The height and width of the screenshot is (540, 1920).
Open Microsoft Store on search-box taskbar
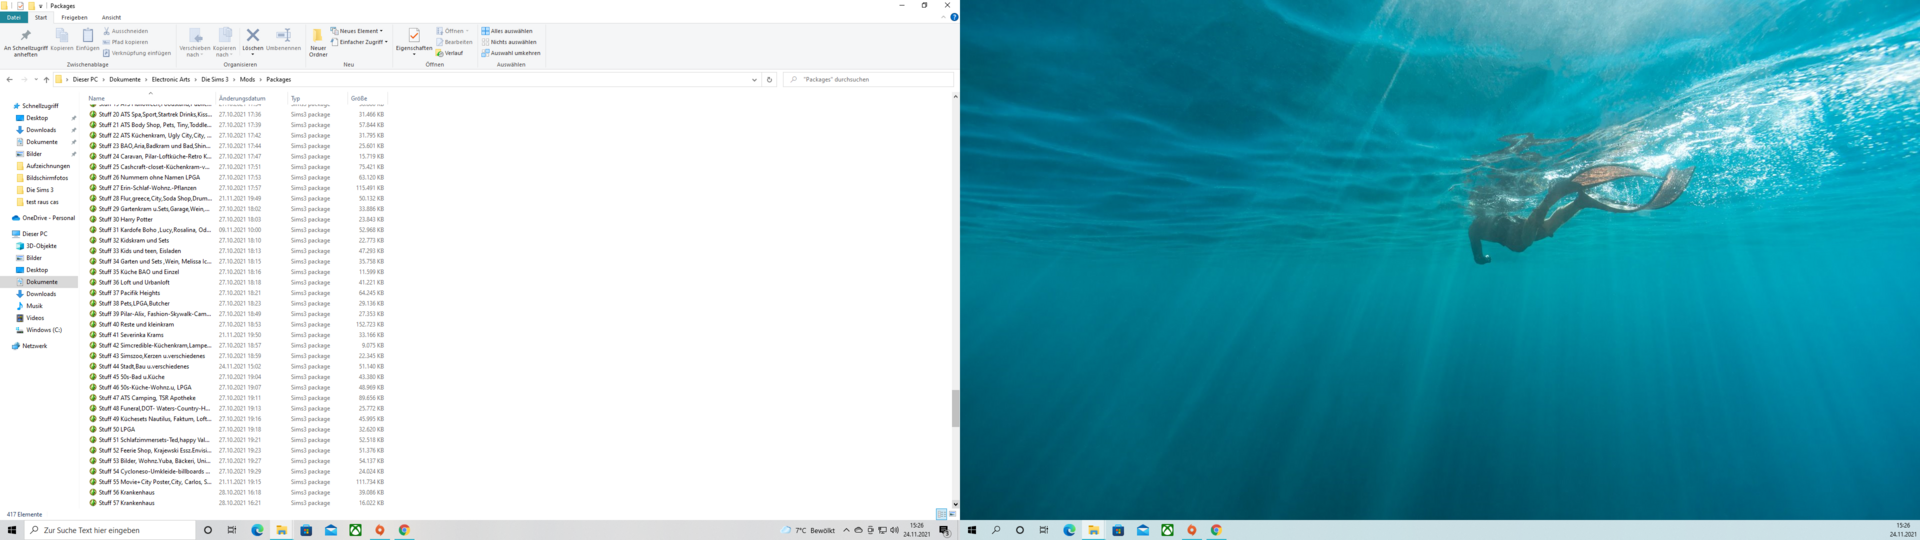click(306, 530)
